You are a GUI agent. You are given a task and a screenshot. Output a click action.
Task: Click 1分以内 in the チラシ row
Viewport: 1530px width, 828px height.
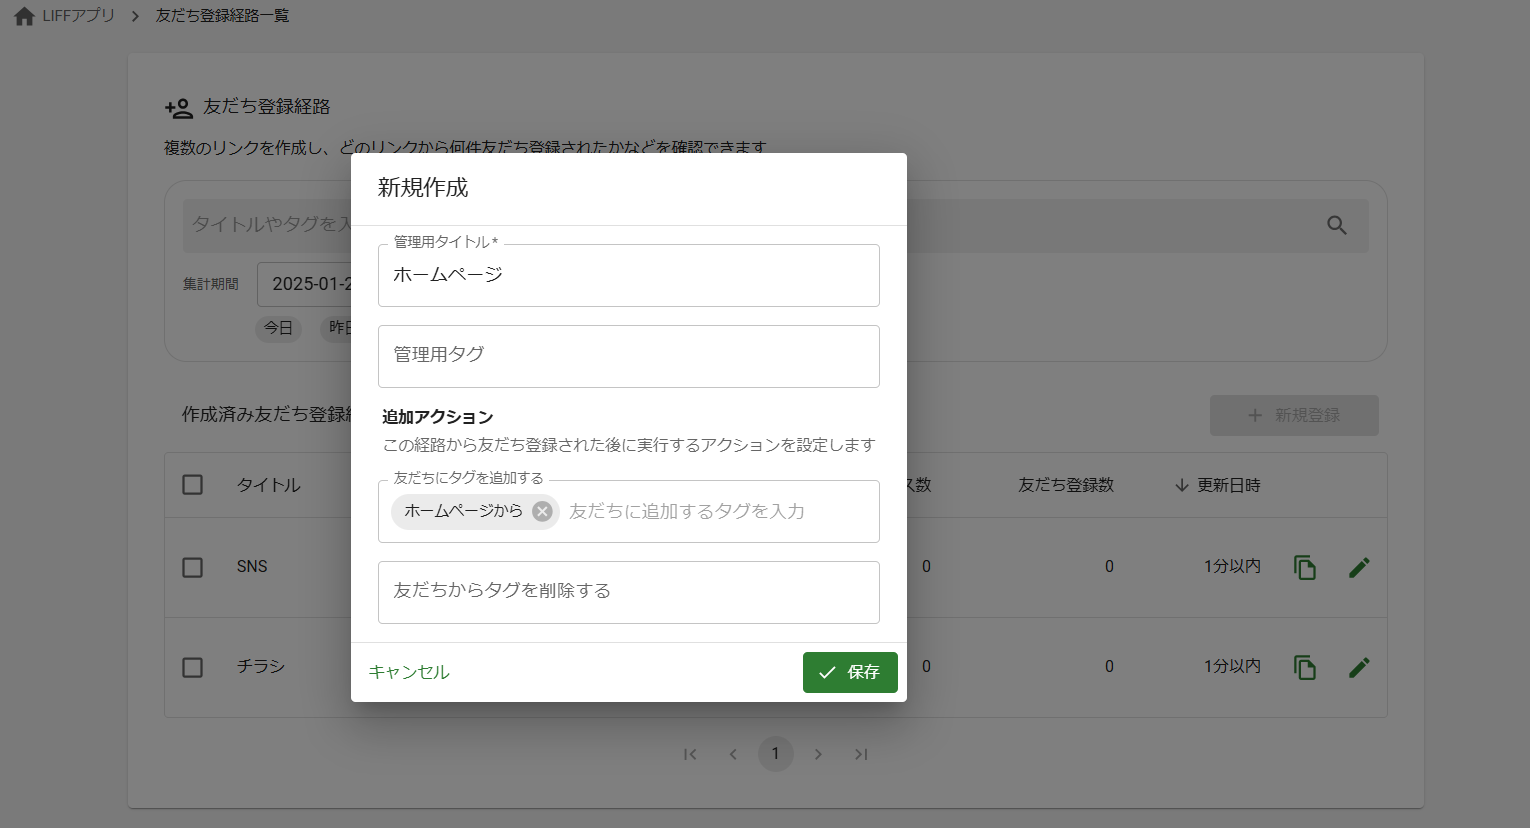[1232, 666]
